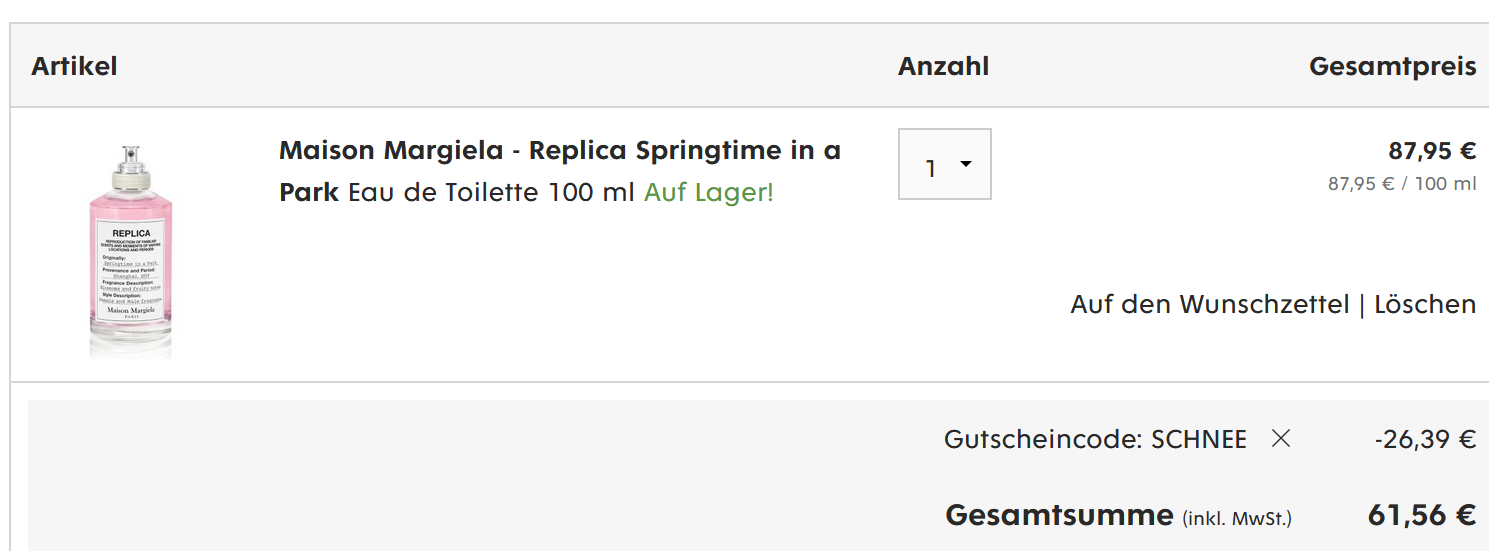Remove the SCHNEE coupon code
This screenshot has width=1489, height=551.
1281,438
